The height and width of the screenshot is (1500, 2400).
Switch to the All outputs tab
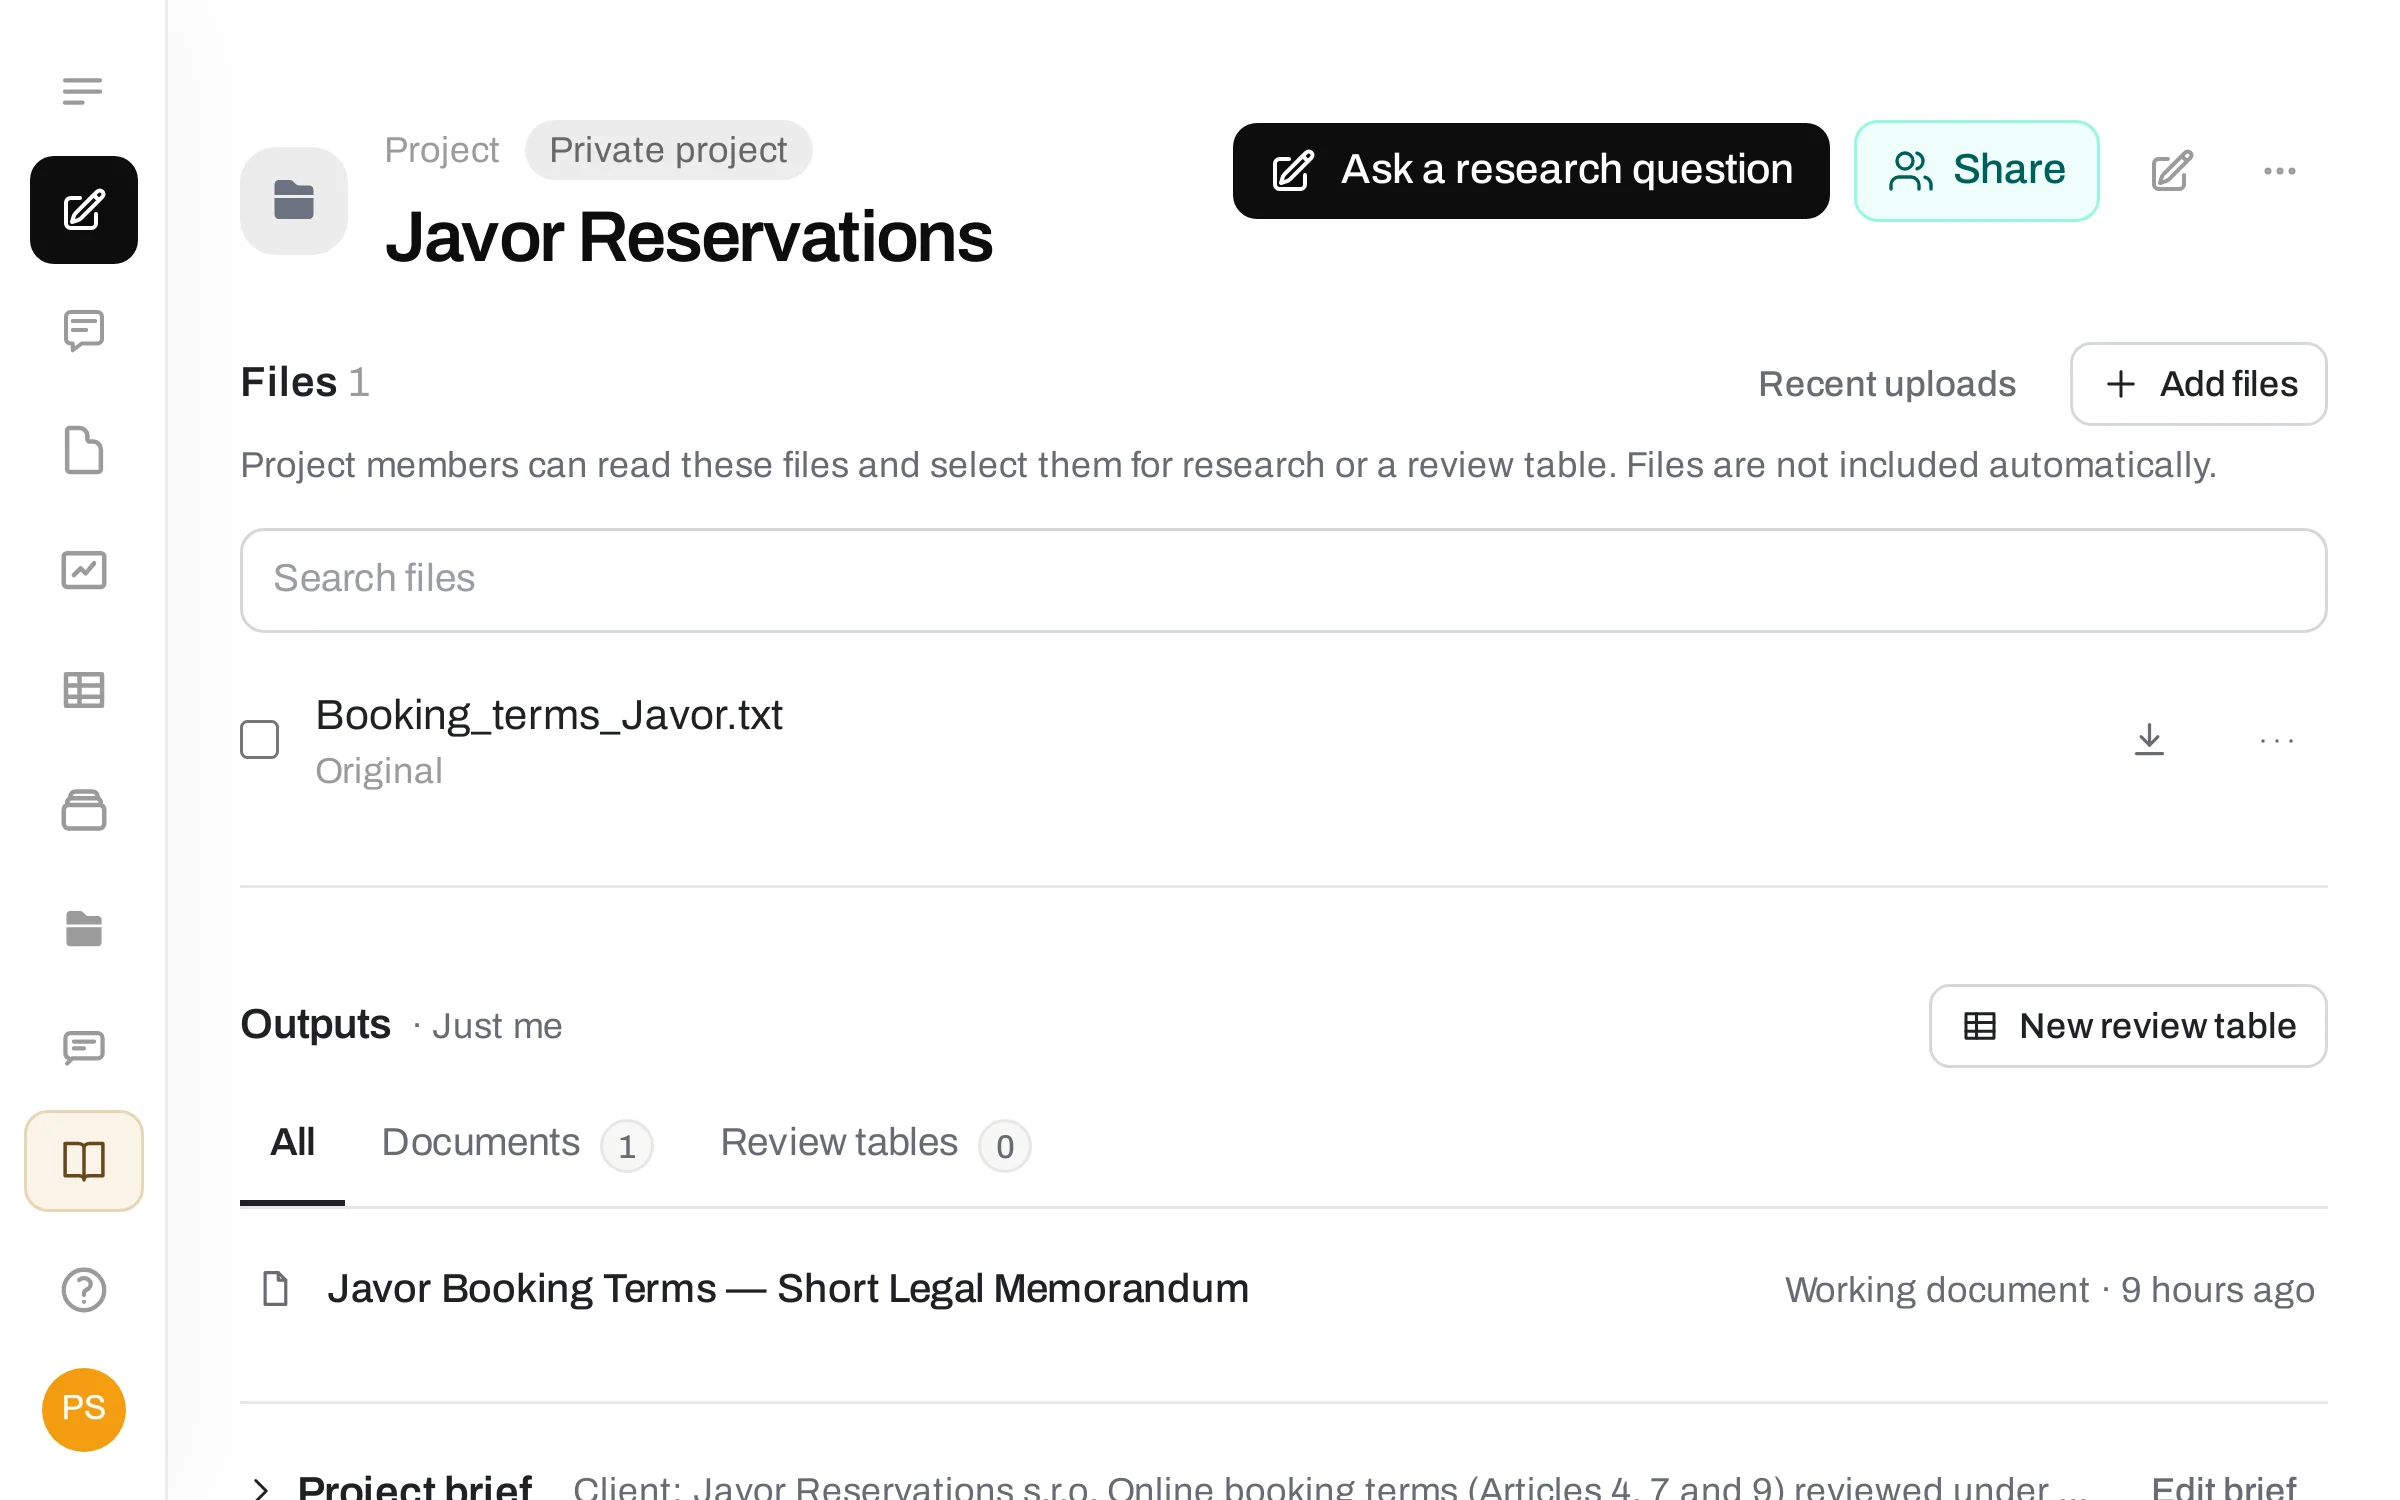[x=292, y=1143]
